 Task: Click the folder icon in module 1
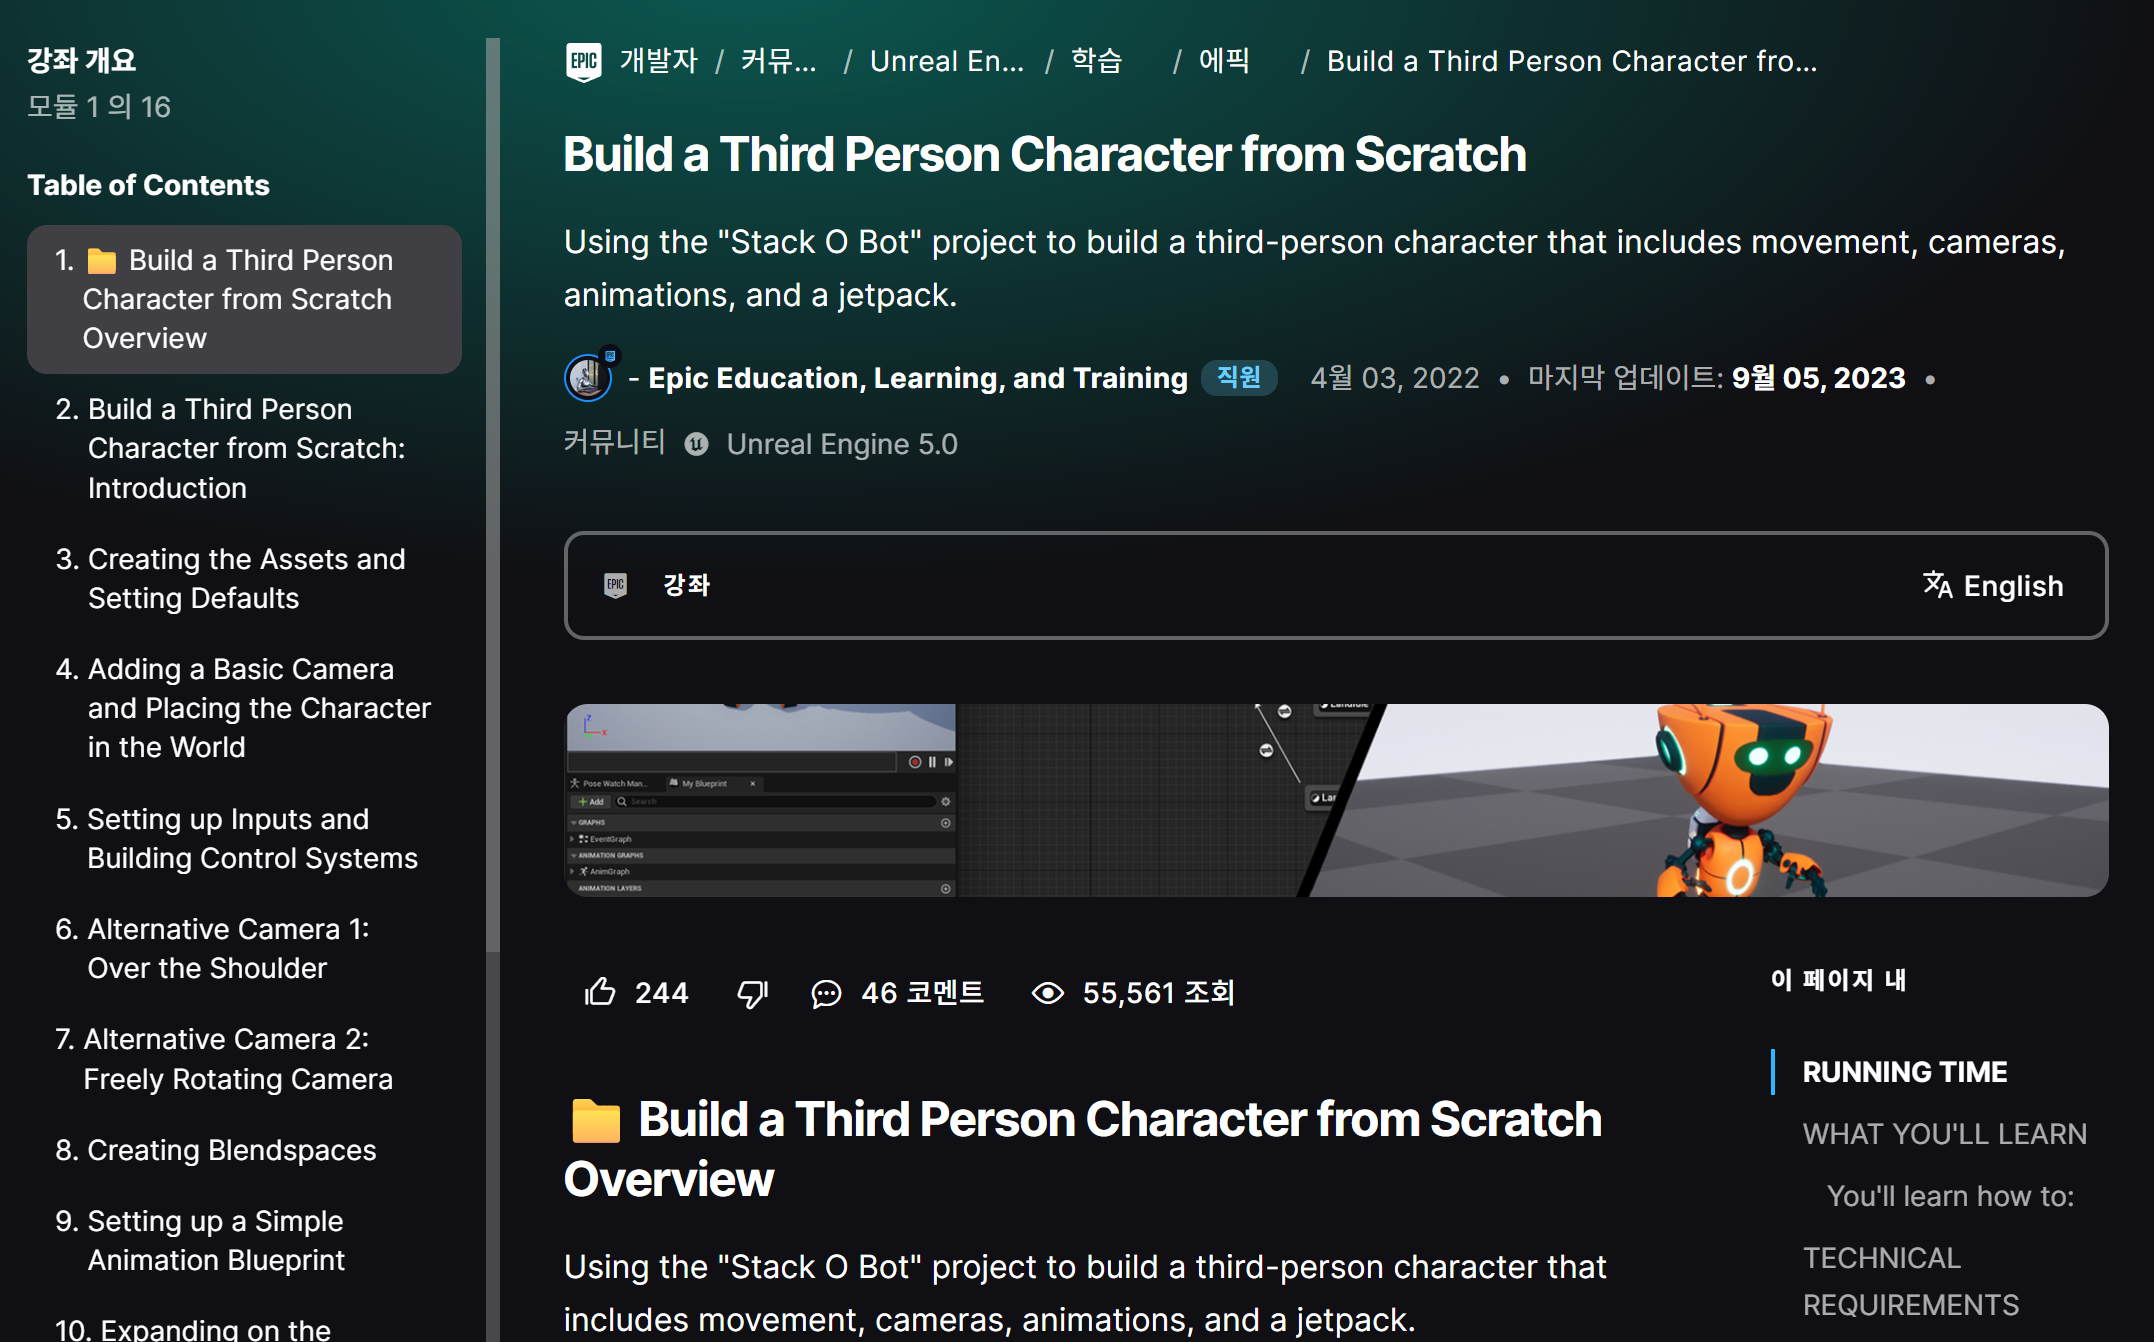[102, 261]
